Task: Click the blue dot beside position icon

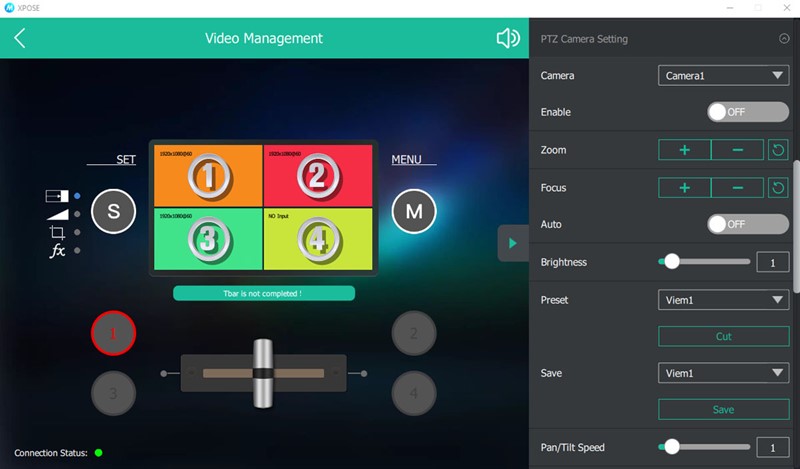Action: click(77, 195)
